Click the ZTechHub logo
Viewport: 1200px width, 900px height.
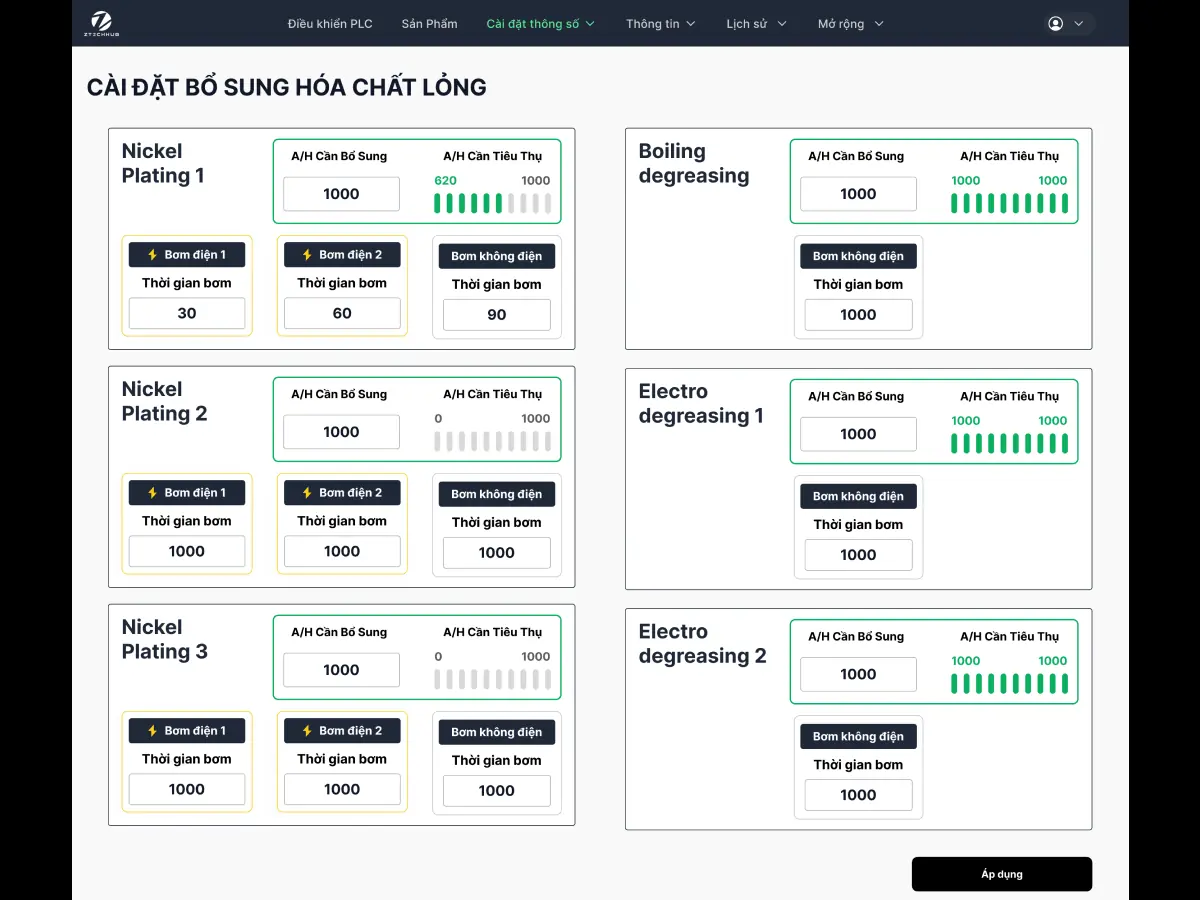100,23
